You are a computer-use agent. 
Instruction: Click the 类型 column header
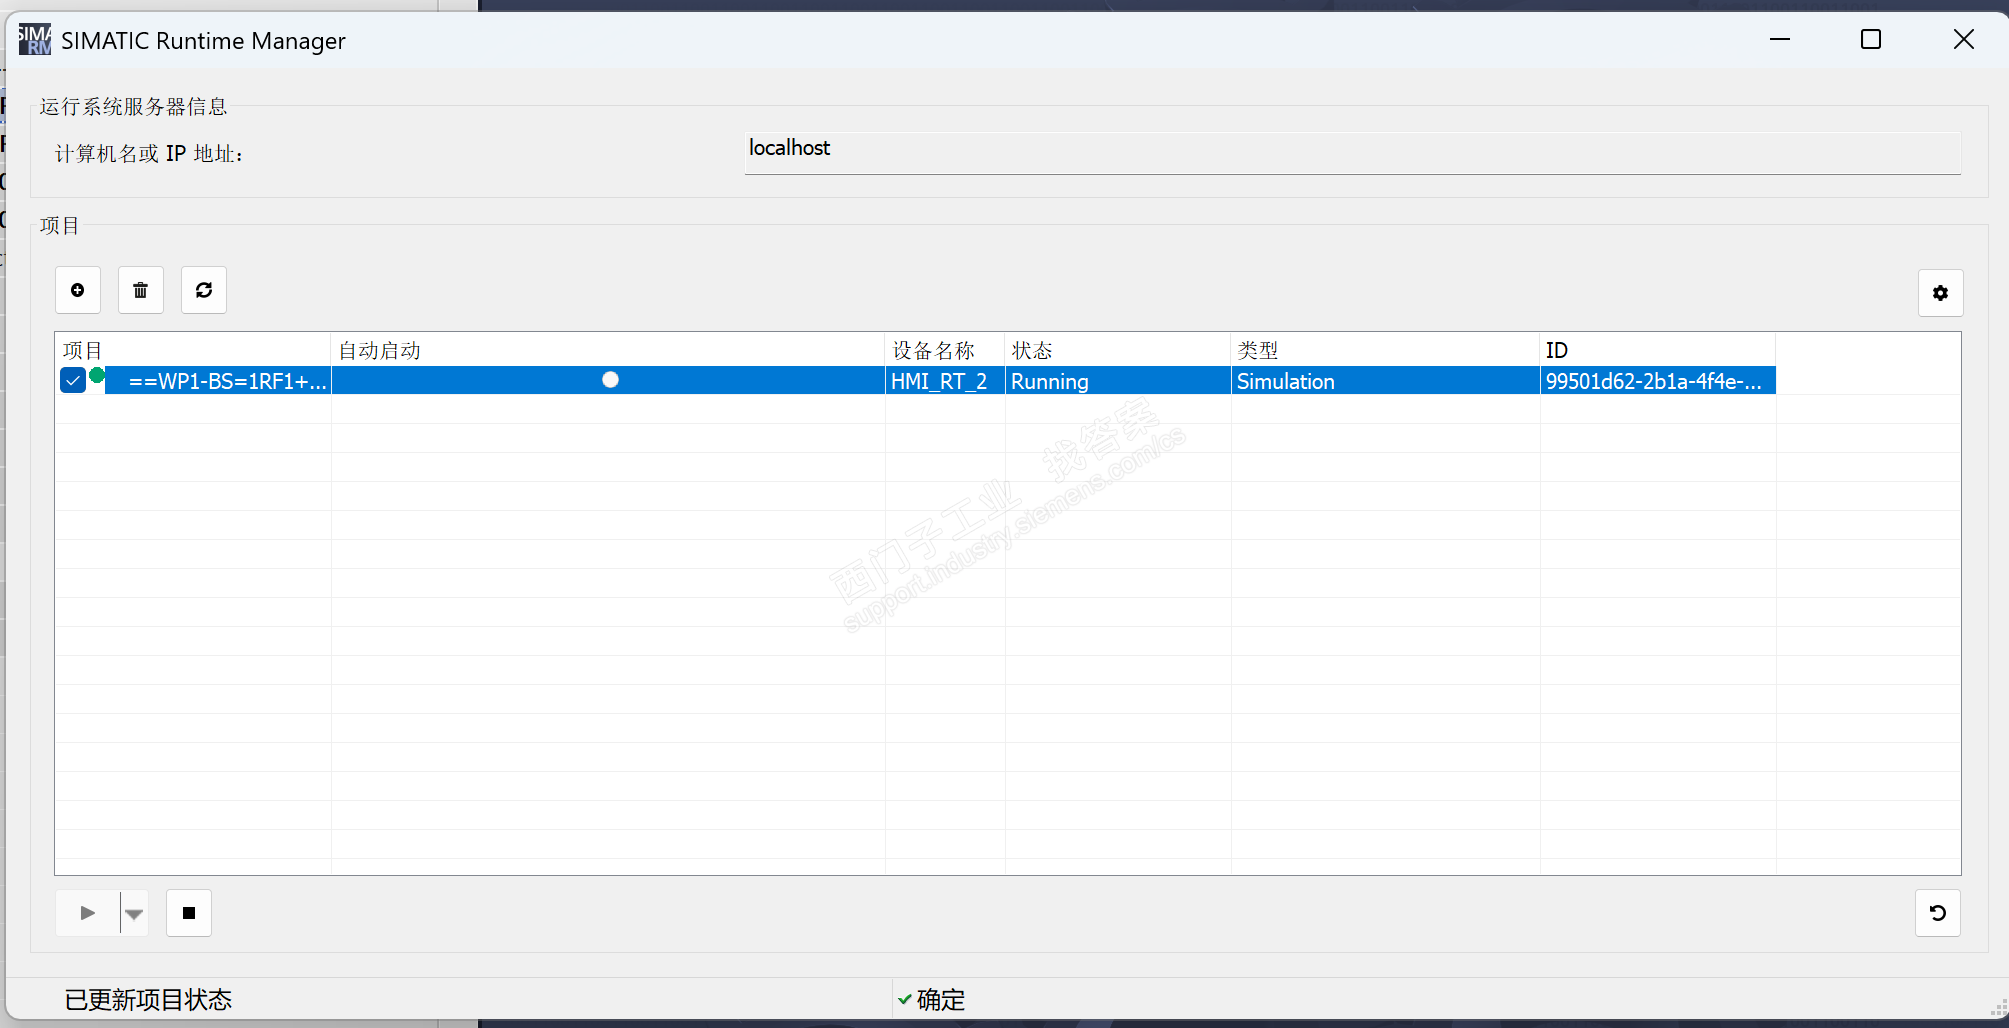click(1386, 350)
